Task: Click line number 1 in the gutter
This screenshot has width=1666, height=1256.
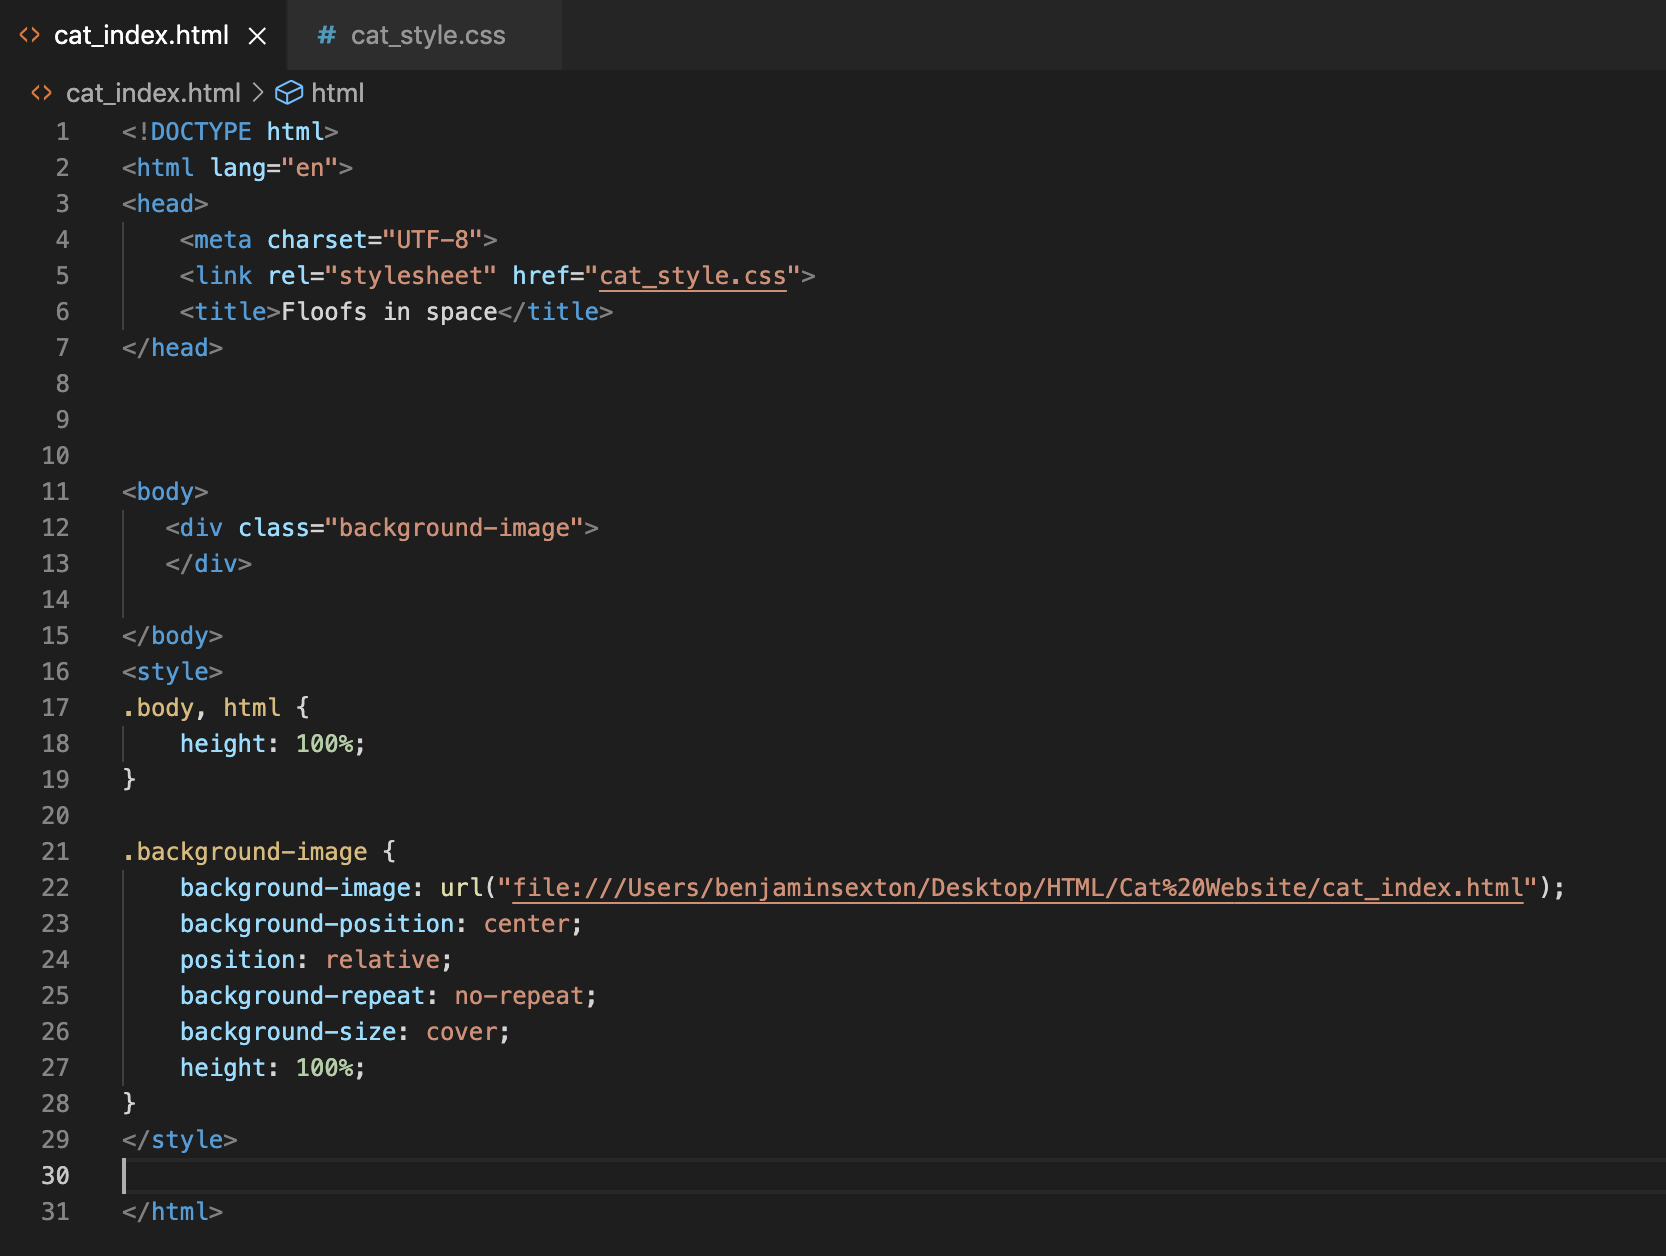Action: click(x=62, y=131)
